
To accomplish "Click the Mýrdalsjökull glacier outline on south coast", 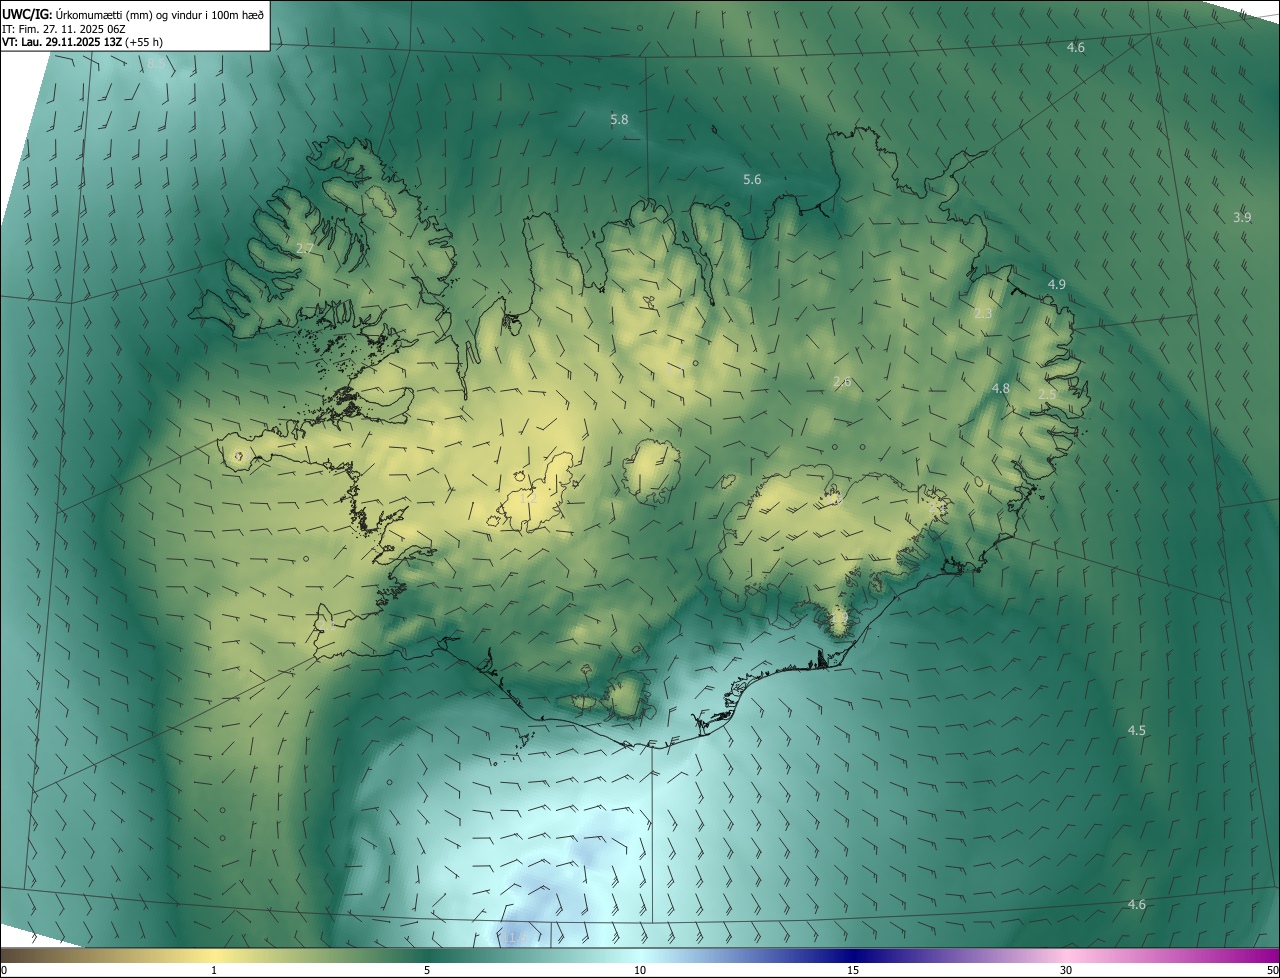I will (x=627, y=695).
